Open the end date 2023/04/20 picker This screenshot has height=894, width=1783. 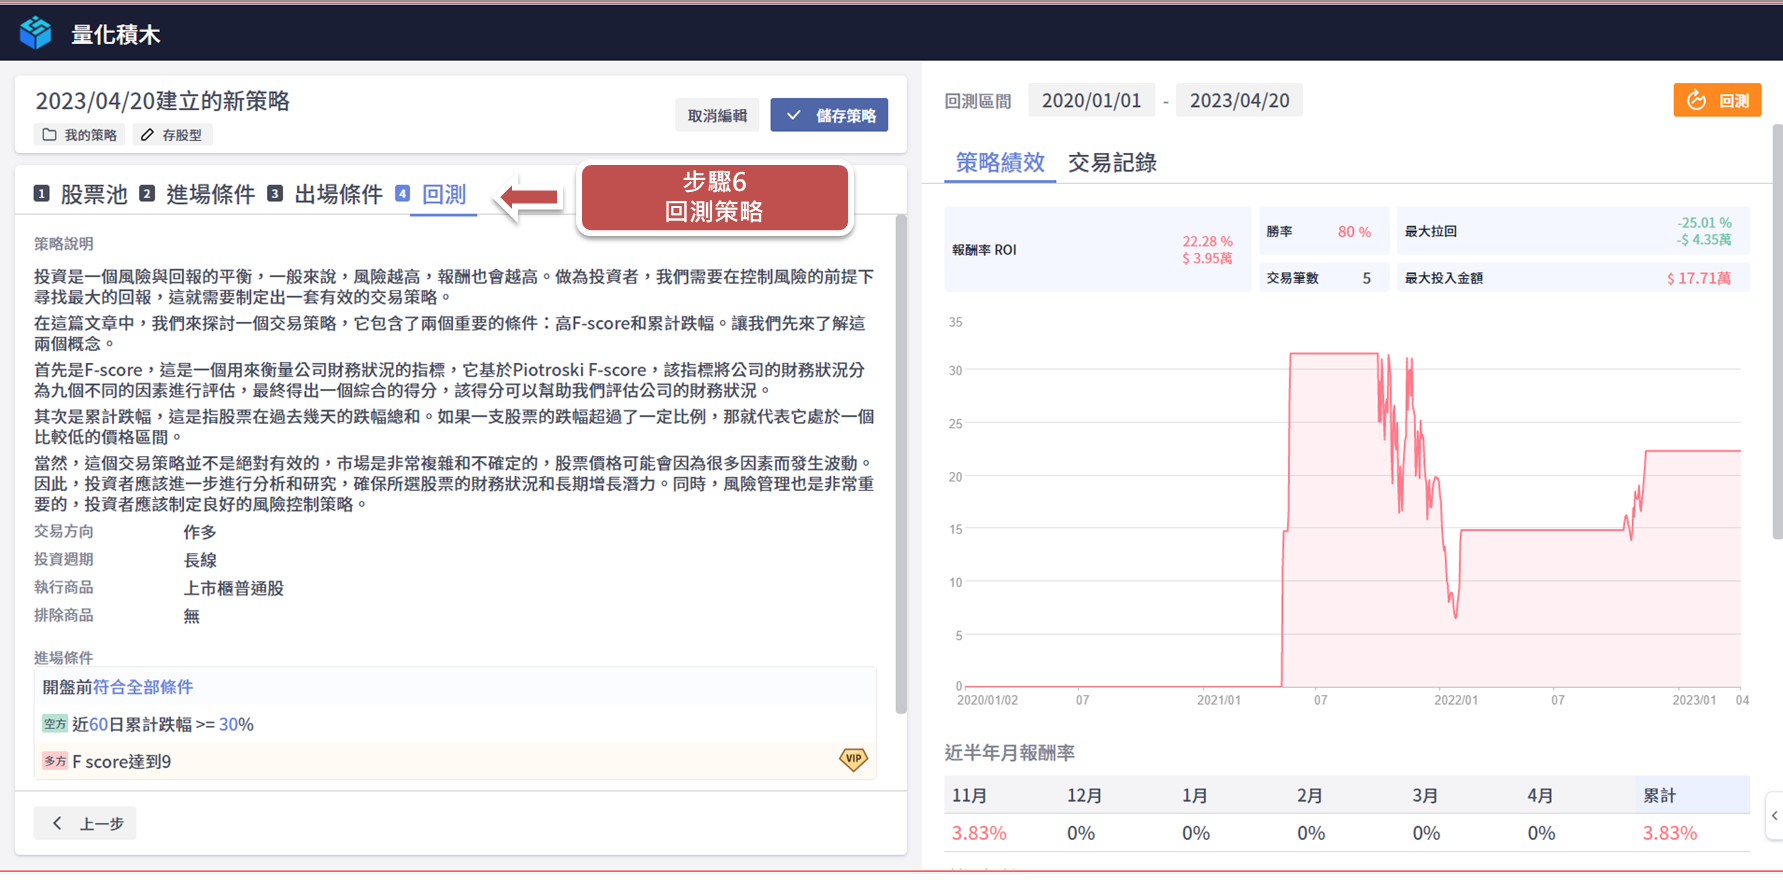[1239, 101]
